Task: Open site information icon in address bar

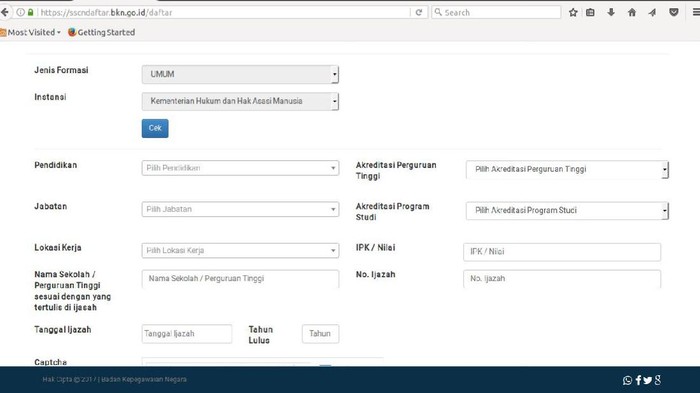Action: 21,13
